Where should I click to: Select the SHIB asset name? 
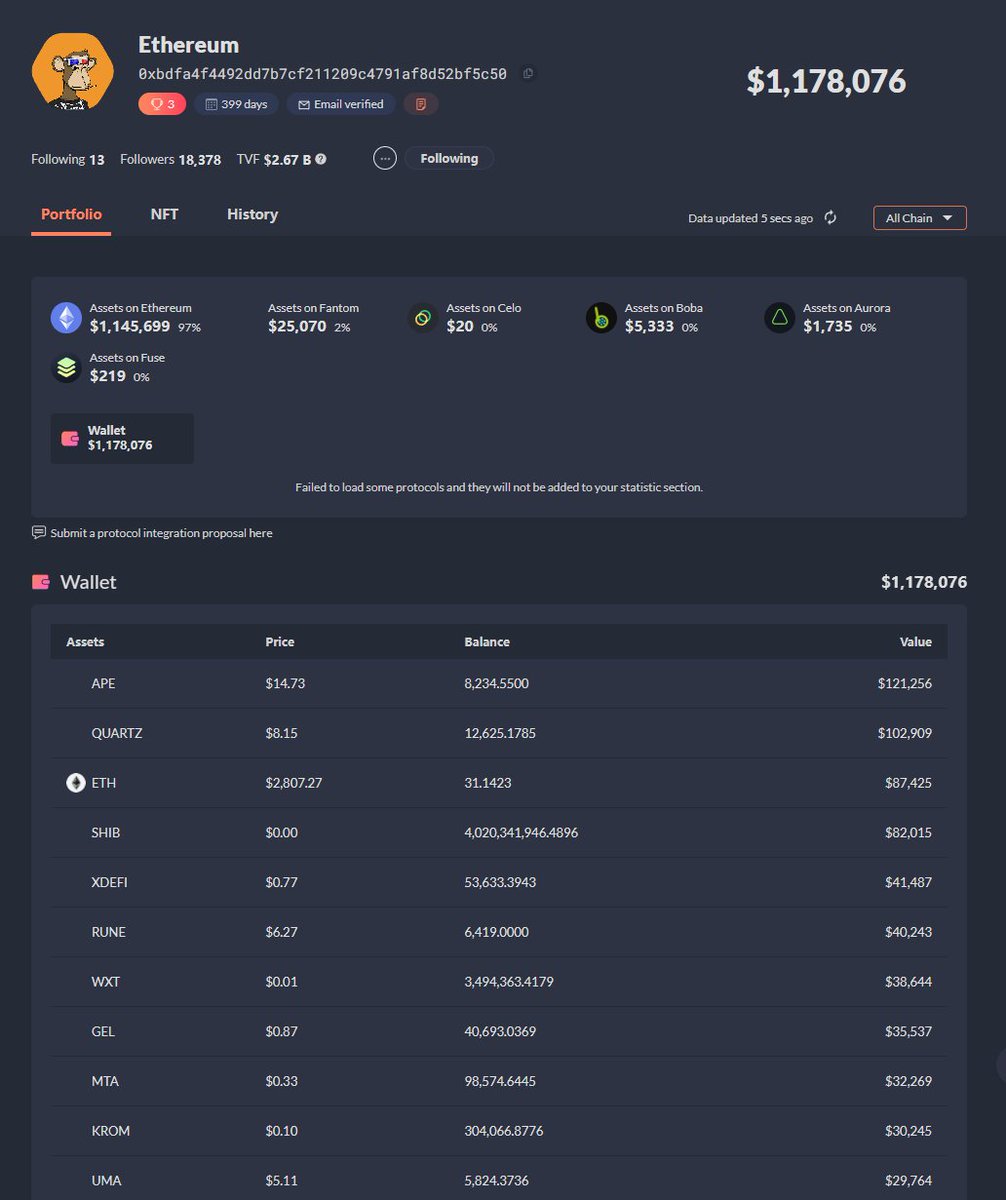[x=106, y=832]
